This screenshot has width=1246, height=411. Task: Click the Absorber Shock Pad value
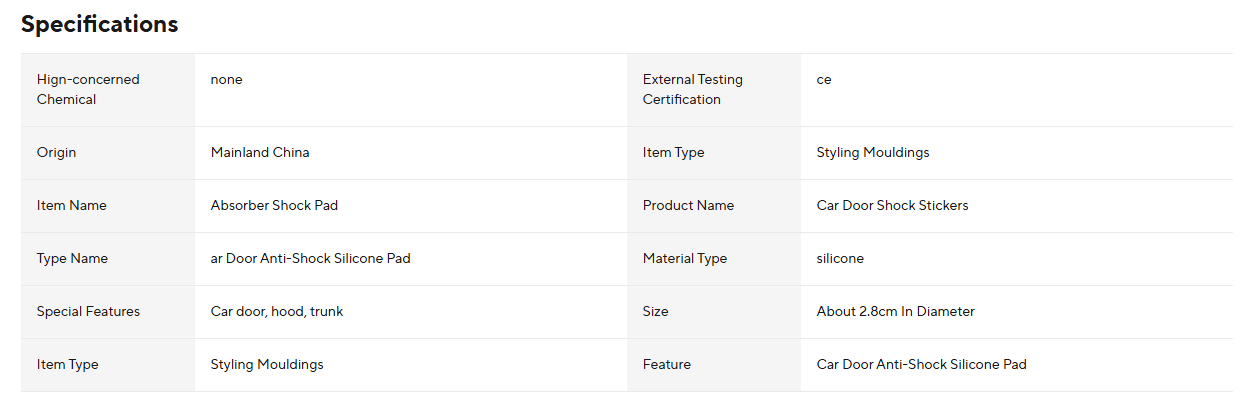point(274,206)
